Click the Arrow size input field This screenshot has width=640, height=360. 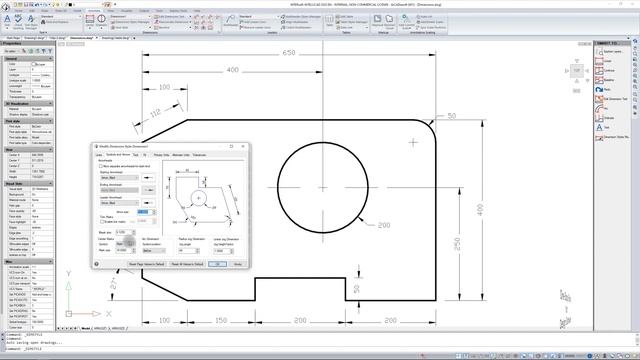(x=144, y=212)
